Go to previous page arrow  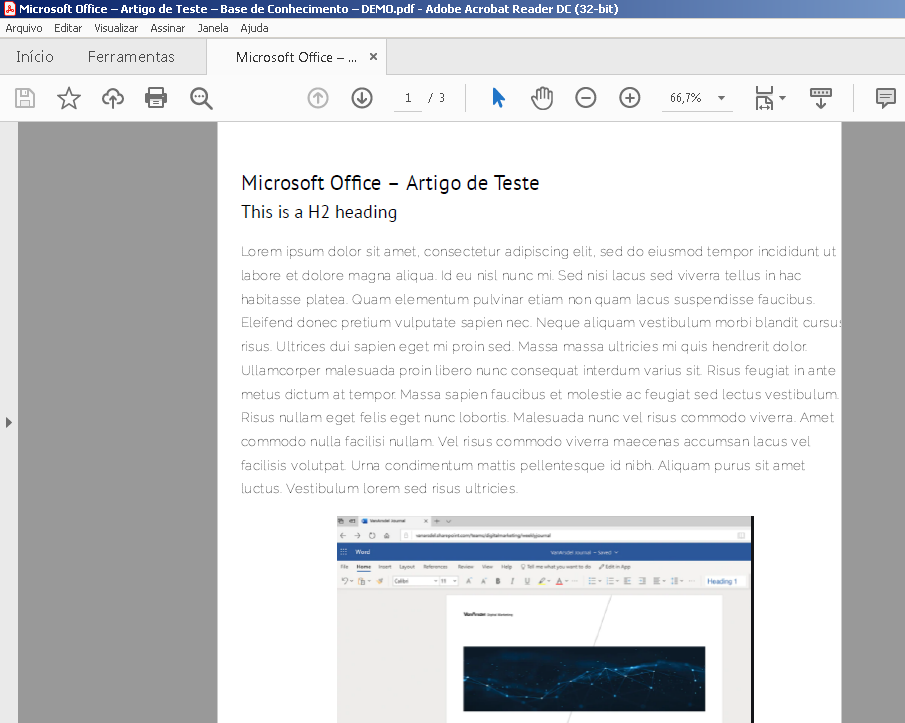tap(318, 98)
